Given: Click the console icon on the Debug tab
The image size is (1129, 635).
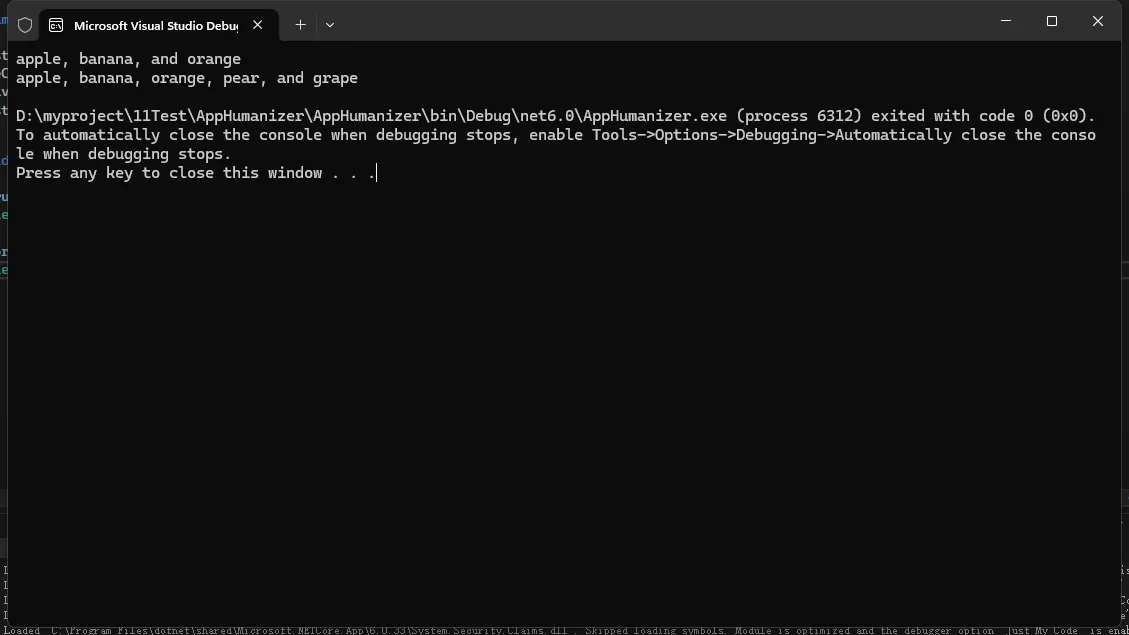Looking at the screenshot, I should 56,25.
